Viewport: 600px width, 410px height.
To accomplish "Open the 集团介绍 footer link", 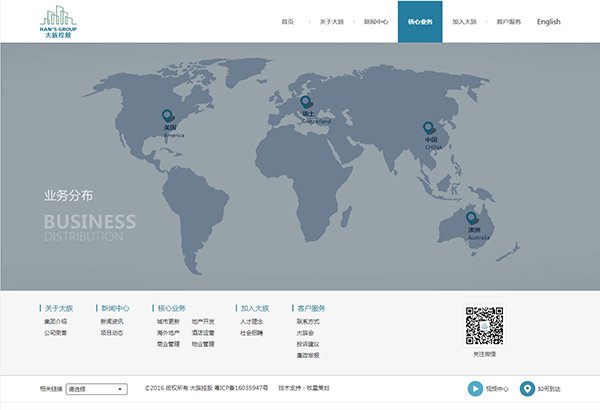I will point(55,322).
